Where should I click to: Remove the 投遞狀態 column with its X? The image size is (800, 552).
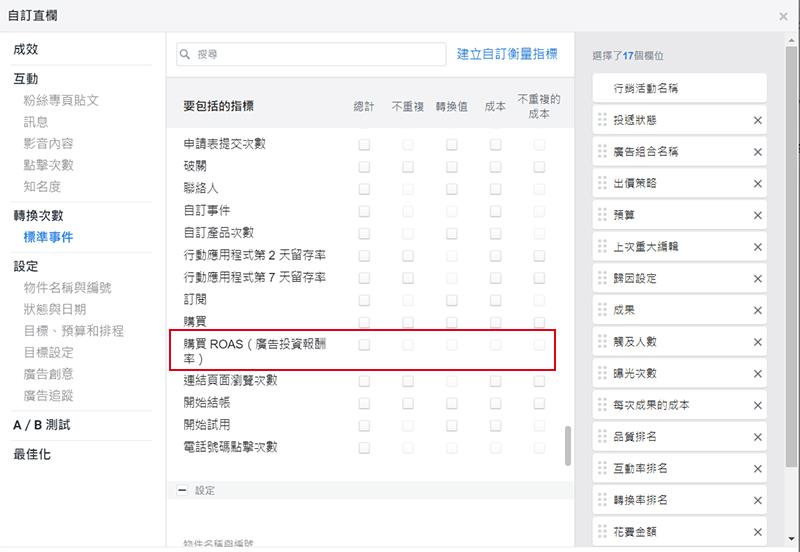coord(757,120)
